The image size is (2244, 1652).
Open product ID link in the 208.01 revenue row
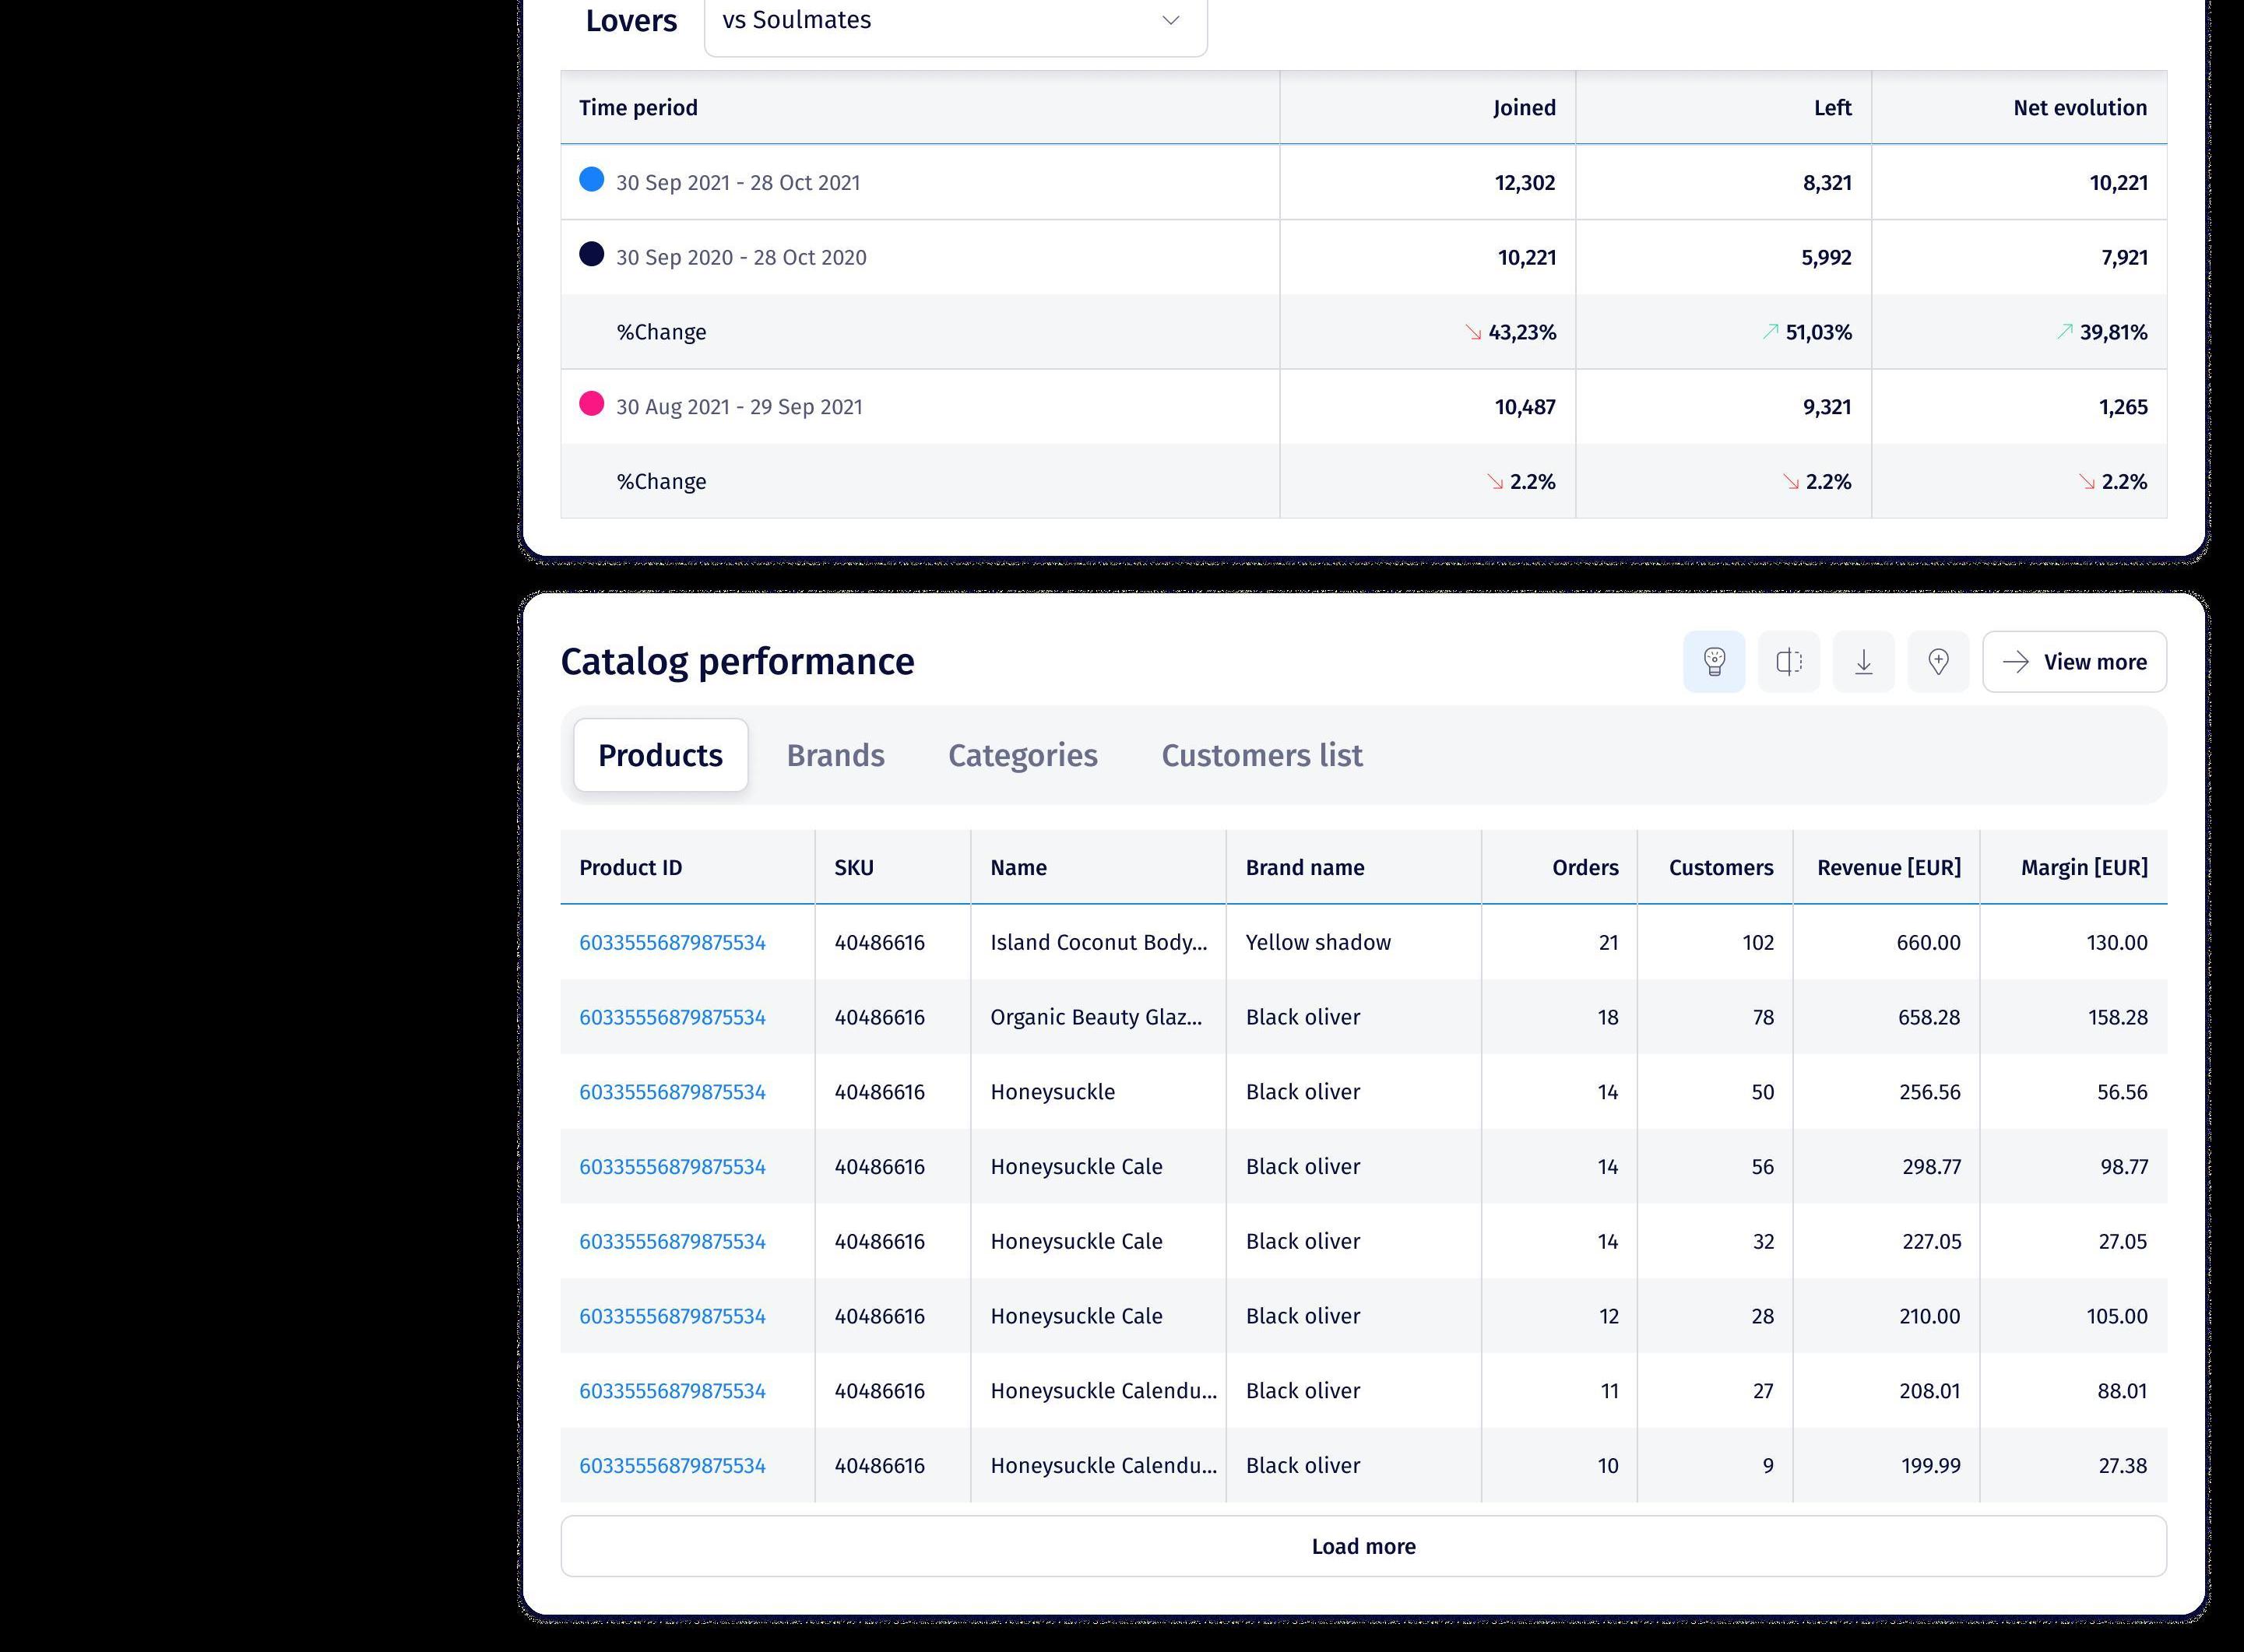(673, 1391)
